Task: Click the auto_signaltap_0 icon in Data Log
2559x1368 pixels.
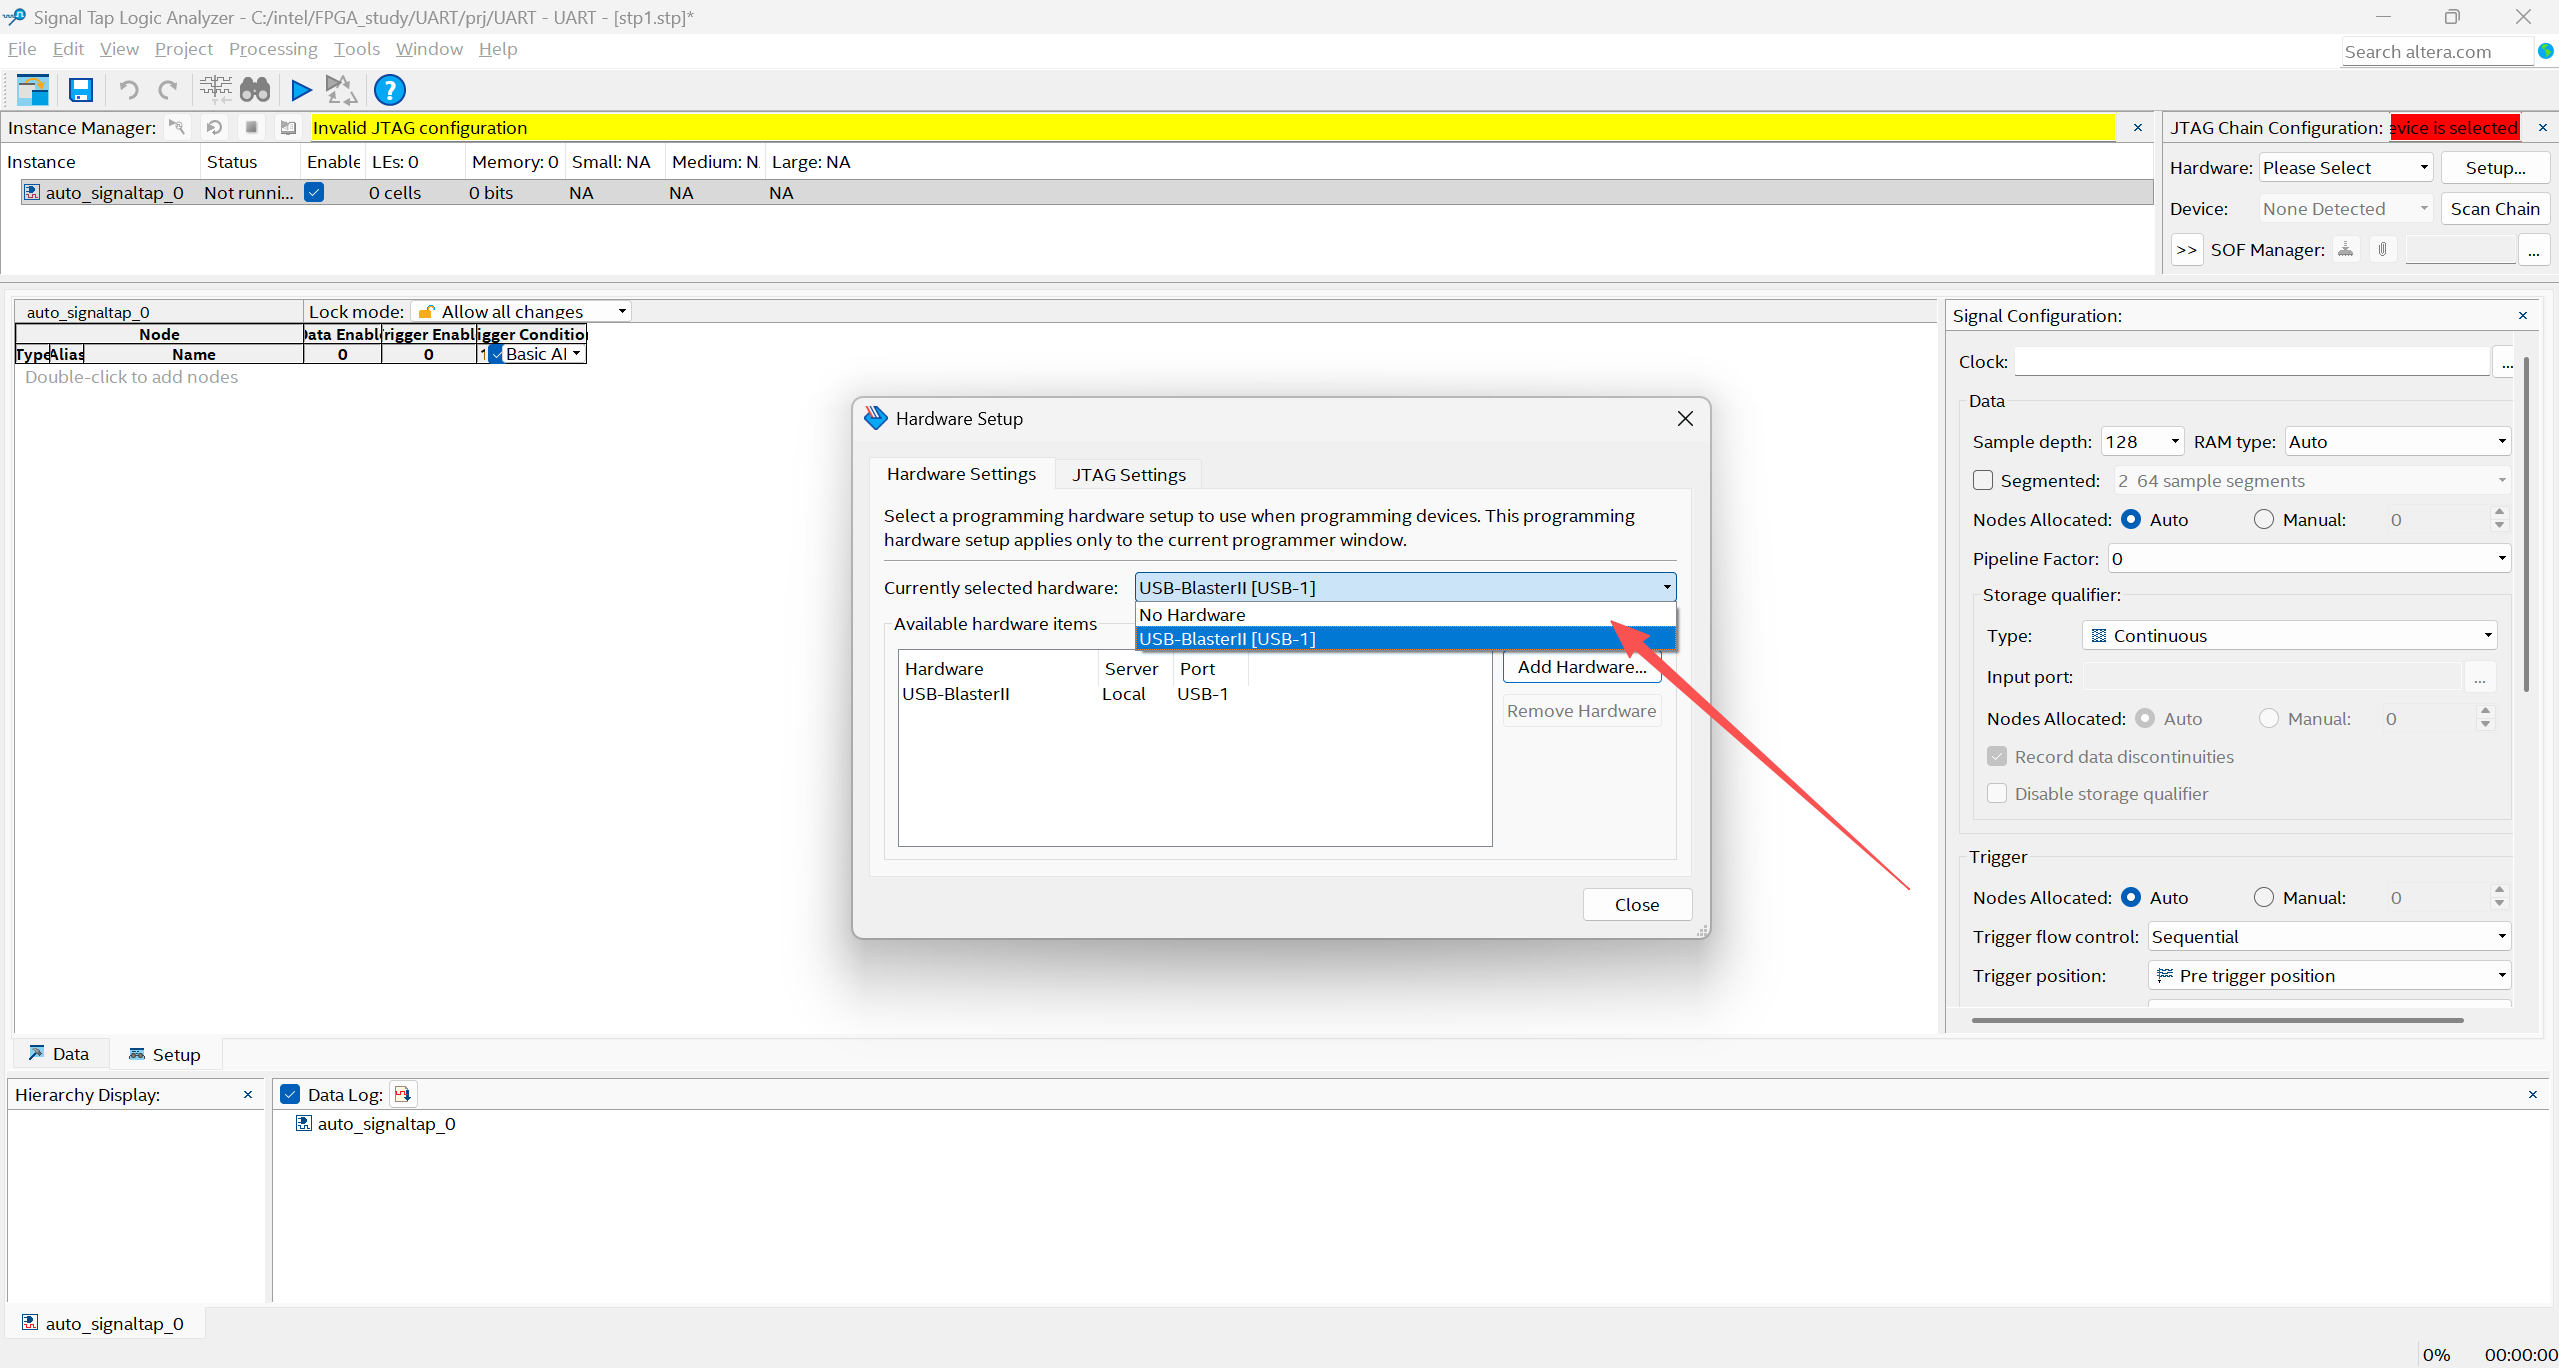Action: pos(304,1123)
